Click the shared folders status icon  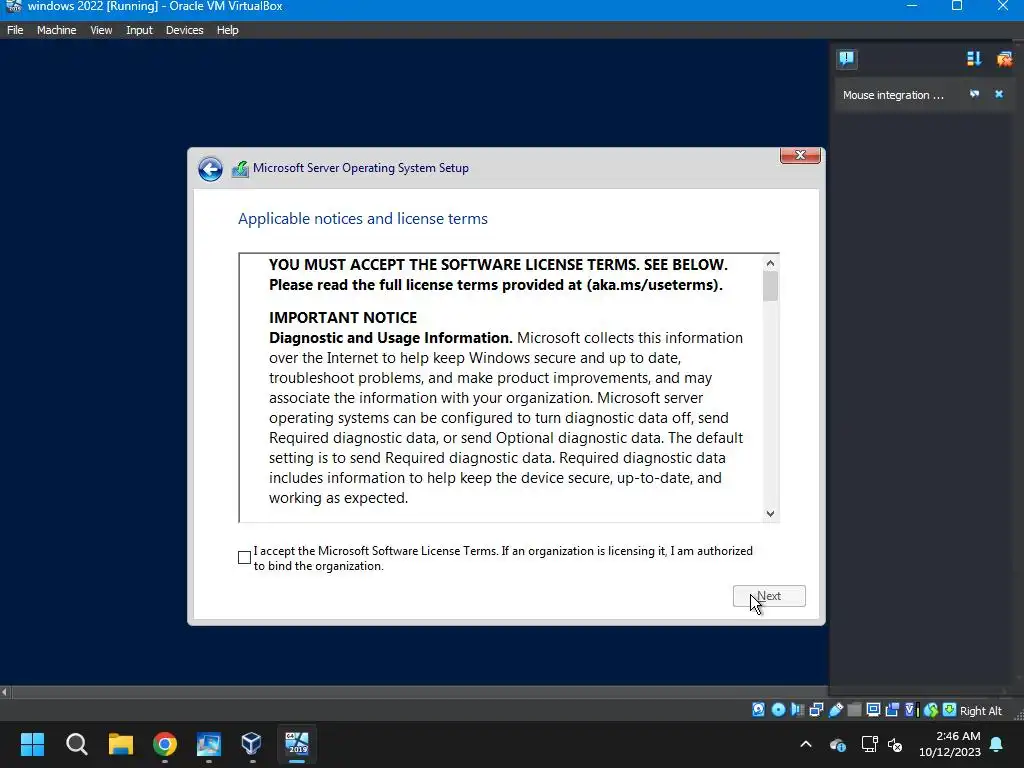point(854,710)
